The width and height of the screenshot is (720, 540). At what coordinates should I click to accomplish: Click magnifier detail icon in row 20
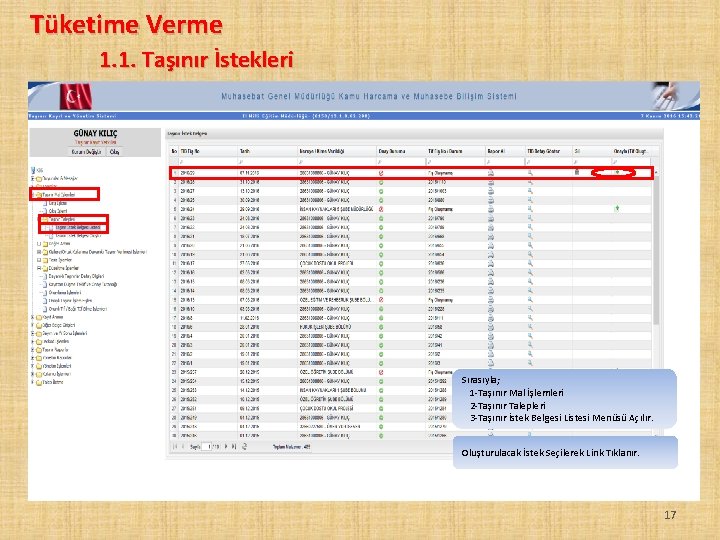530,345
